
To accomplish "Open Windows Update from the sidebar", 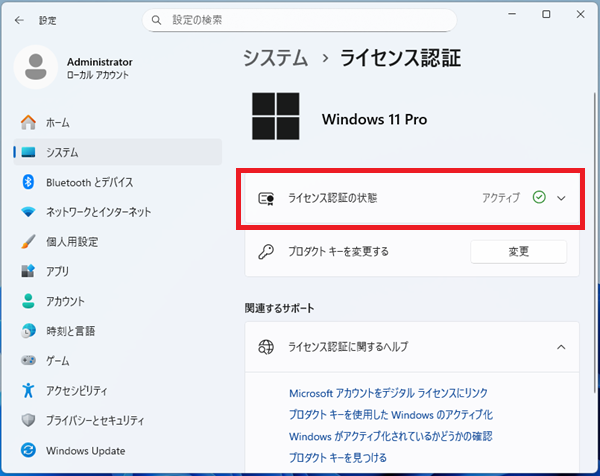I will (x=86, y=450).
